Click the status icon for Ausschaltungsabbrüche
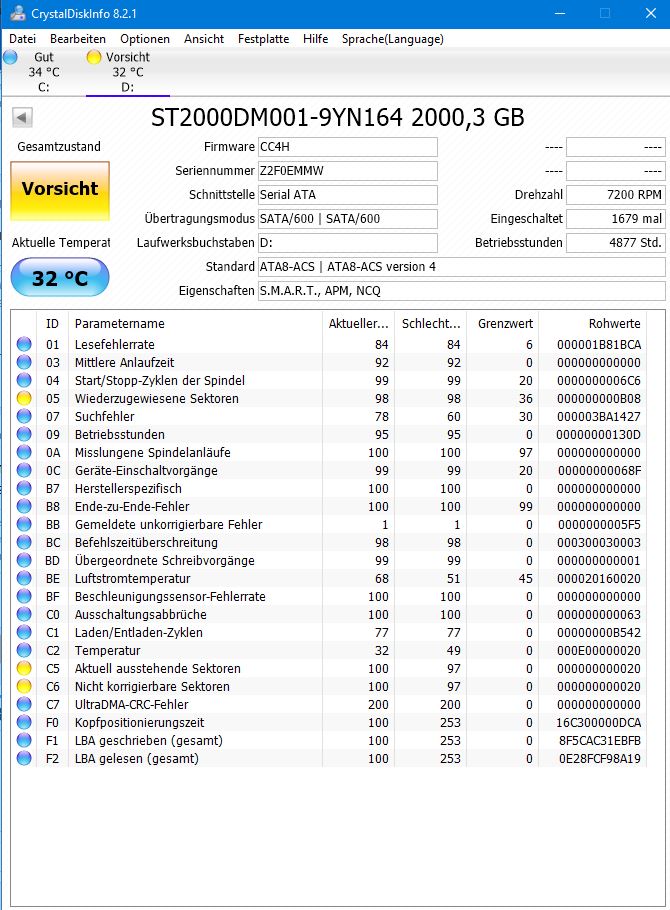Image resolution: width=670 pixels, height=910 pixels. tap(24, 614)
